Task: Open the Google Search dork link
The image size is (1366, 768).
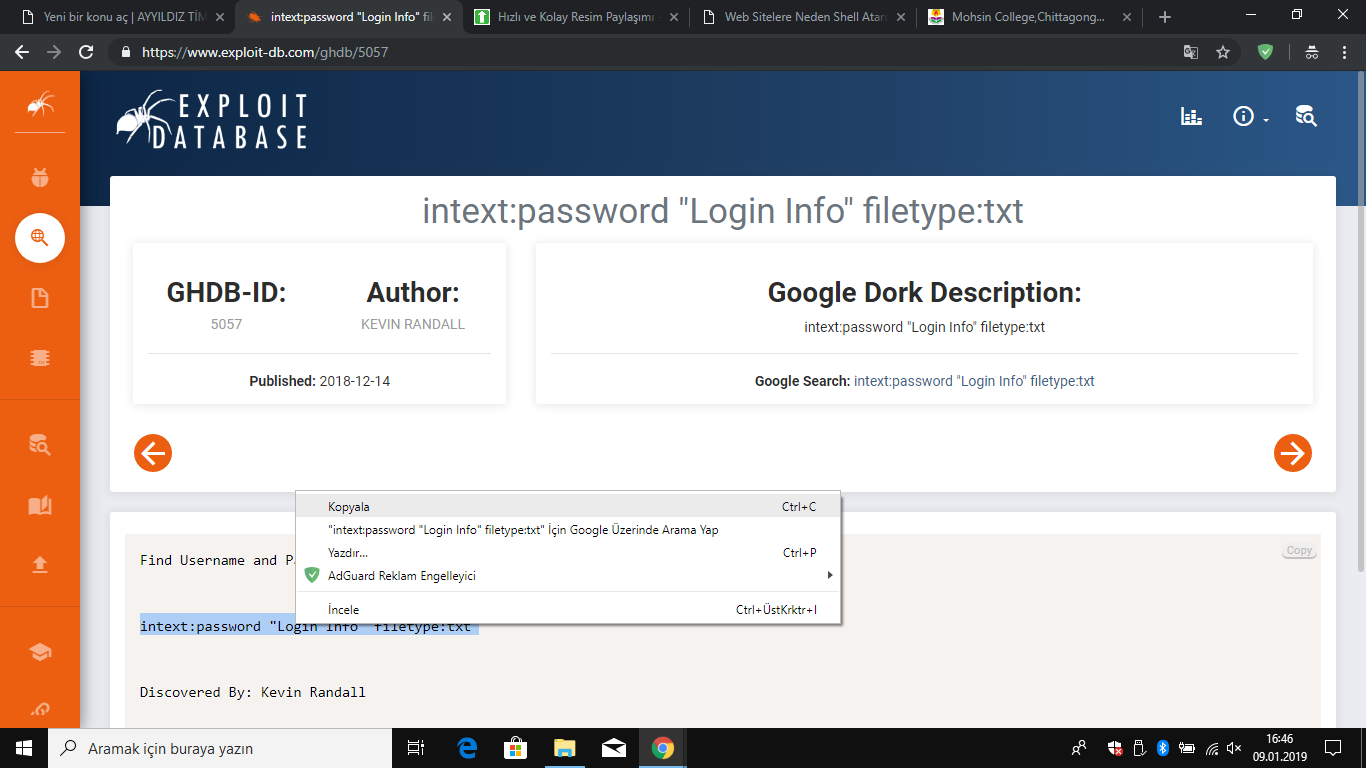Action: click(x=974, y=381)
